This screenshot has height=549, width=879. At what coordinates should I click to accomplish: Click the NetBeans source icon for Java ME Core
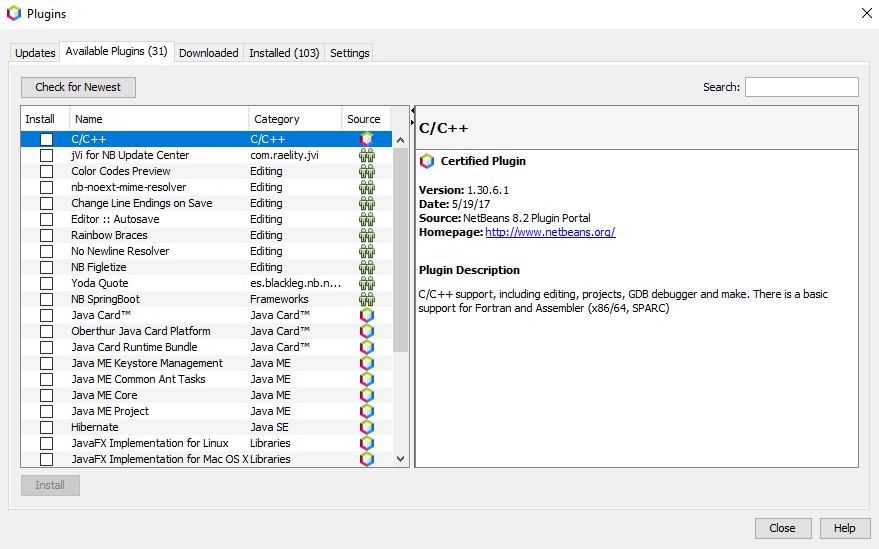click(367, 395)
